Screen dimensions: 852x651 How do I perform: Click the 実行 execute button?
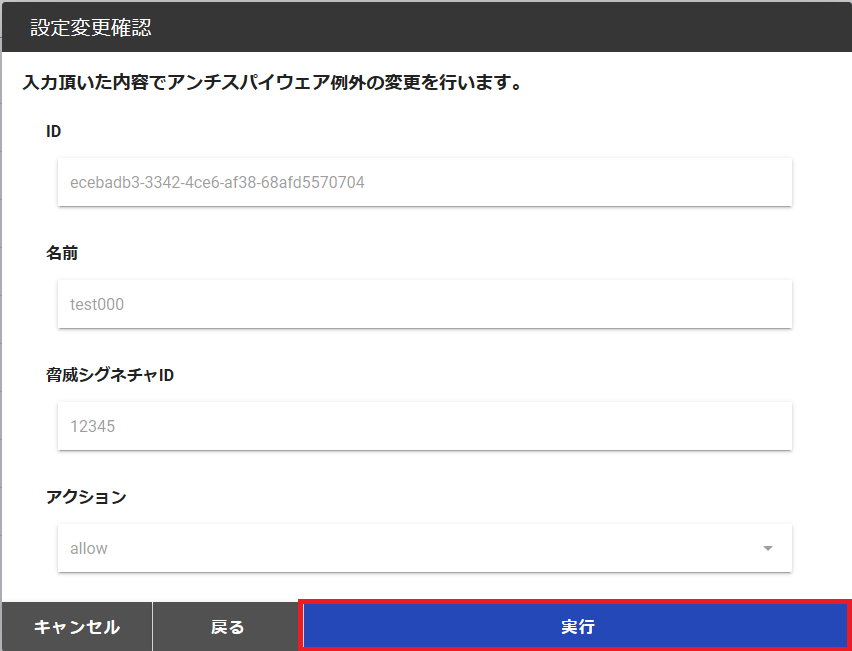coord(577,627)
